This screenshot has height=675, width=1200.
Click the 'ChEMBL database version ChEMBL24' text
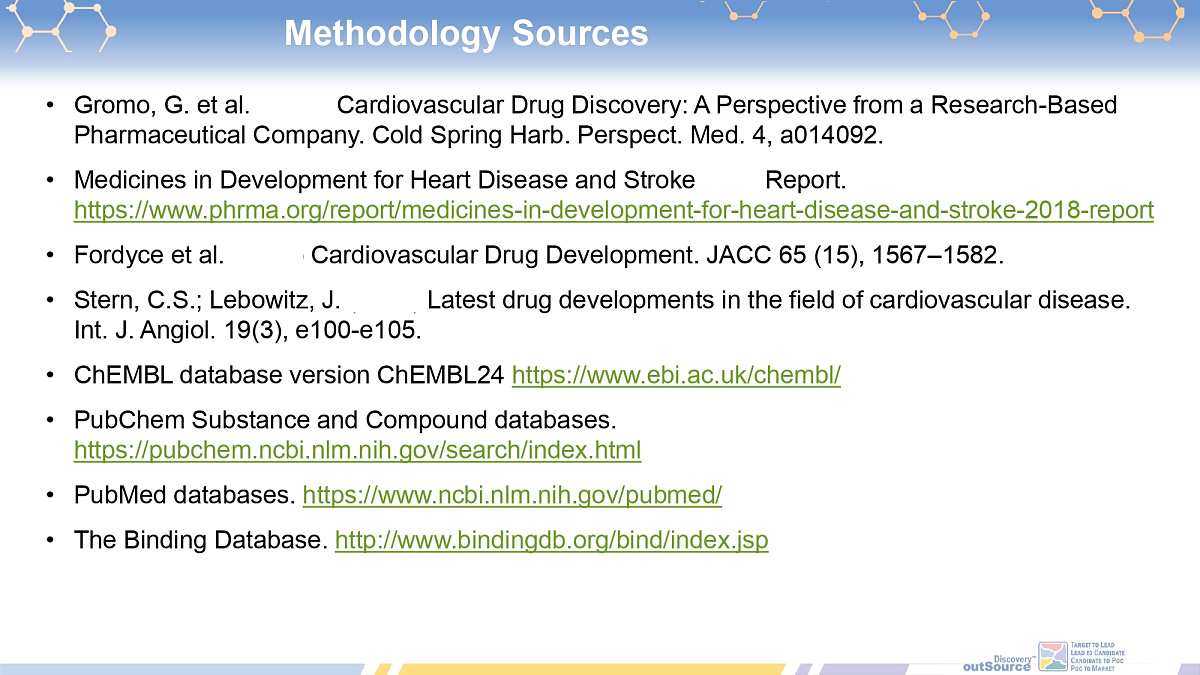pos(288,376)
